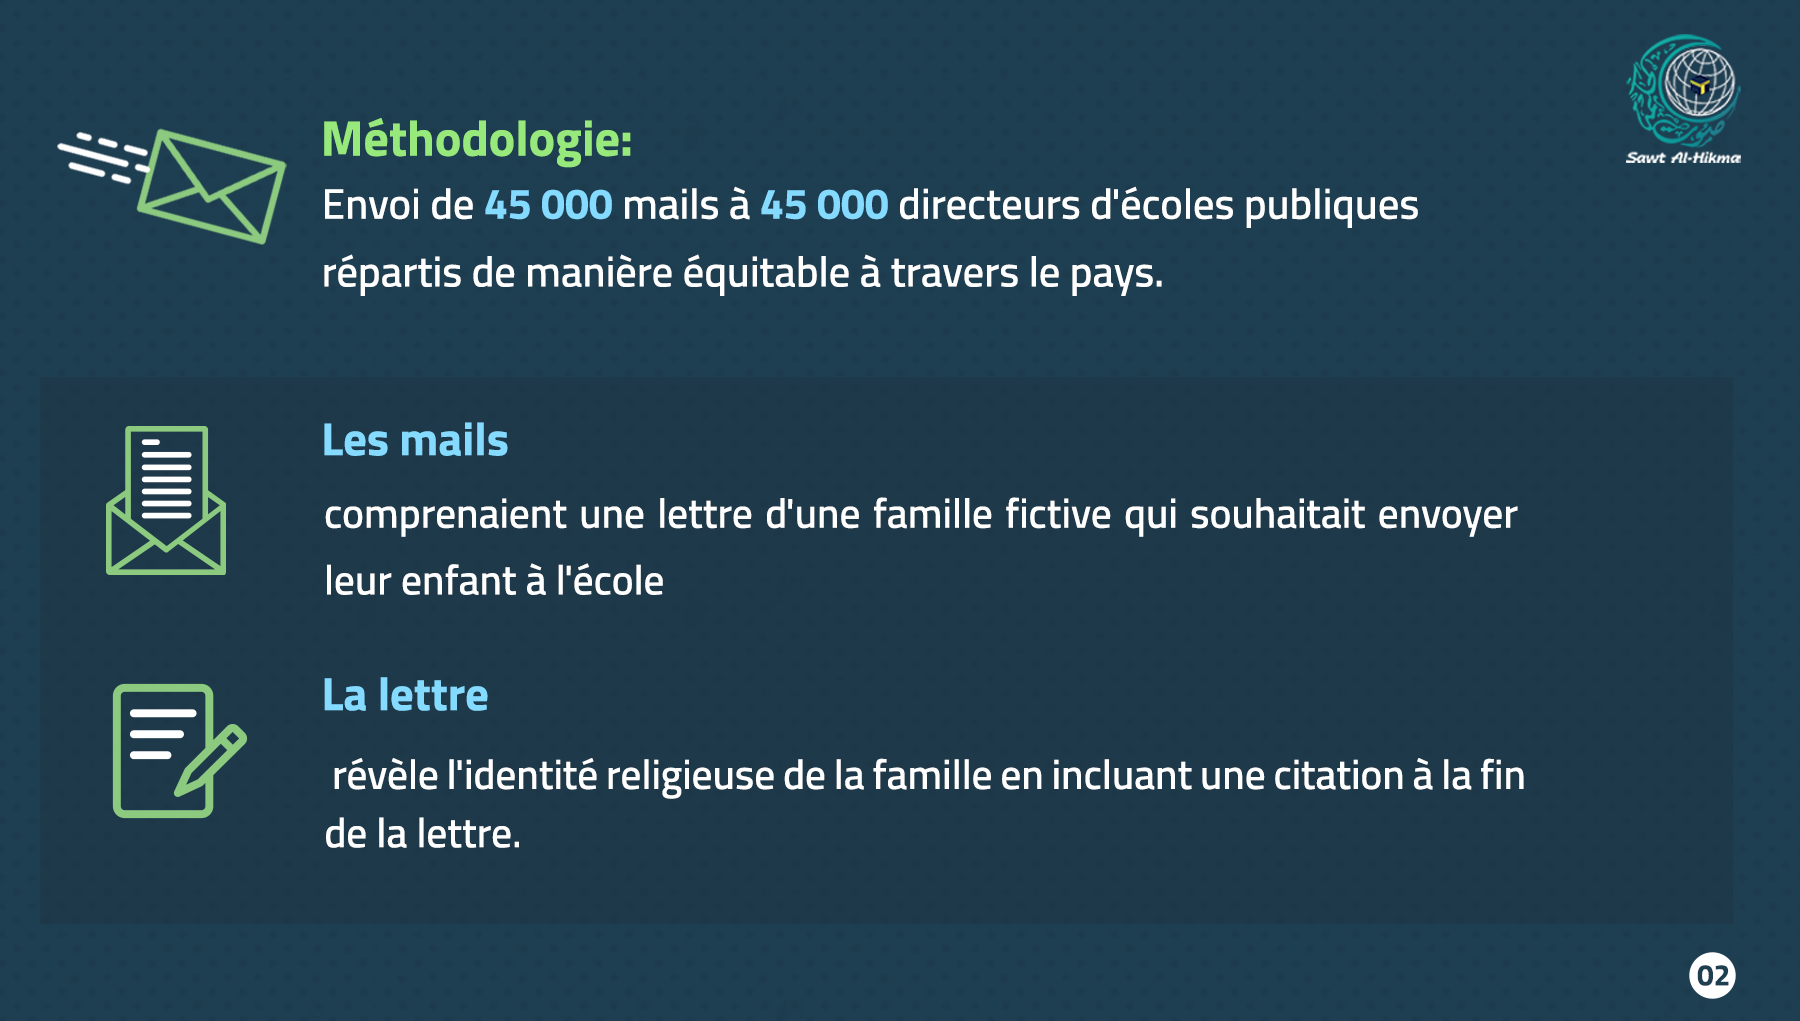The height and width of the screenshot is (1021, 1800).
Task: Click the Sawt Al-Hikma logo caption
Action: coord(1683,158)
